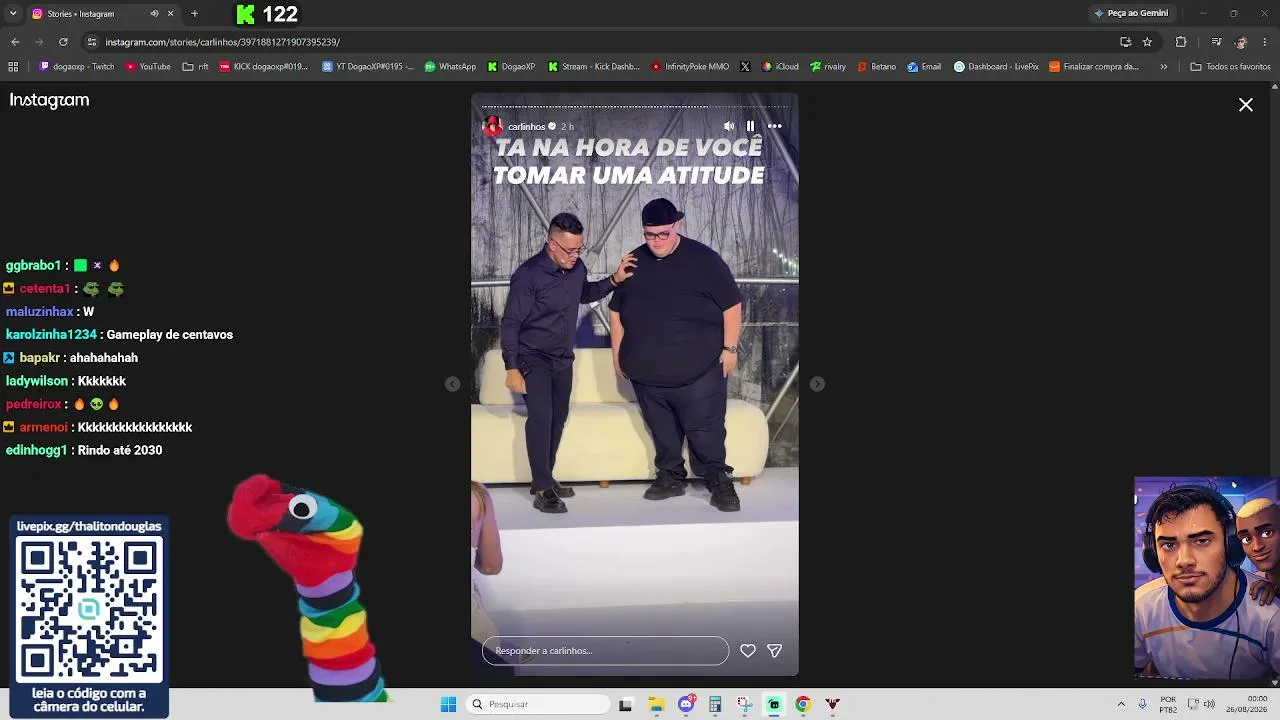The image size is (1280, 720).
Task: Open the WhatsApp bookmark
Action: [450, 67]
